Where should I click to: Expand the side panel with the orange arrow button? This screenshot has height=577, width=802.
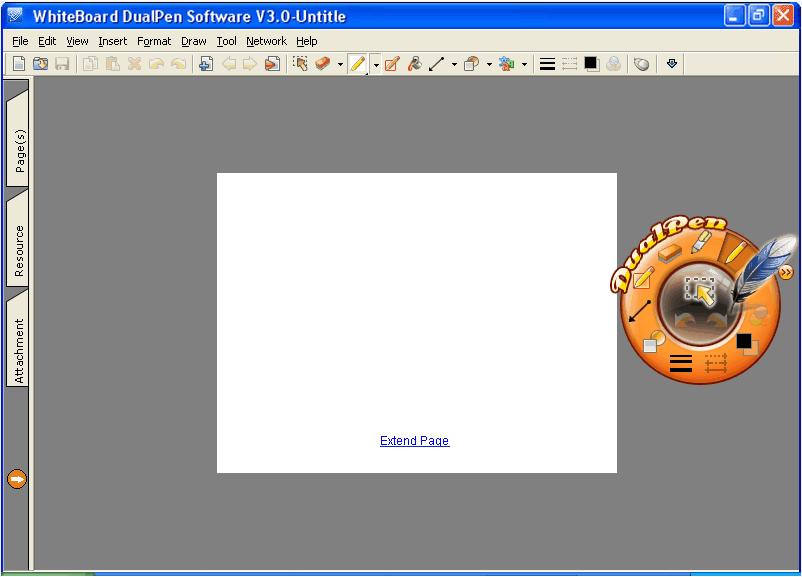[x=17, y=479]
